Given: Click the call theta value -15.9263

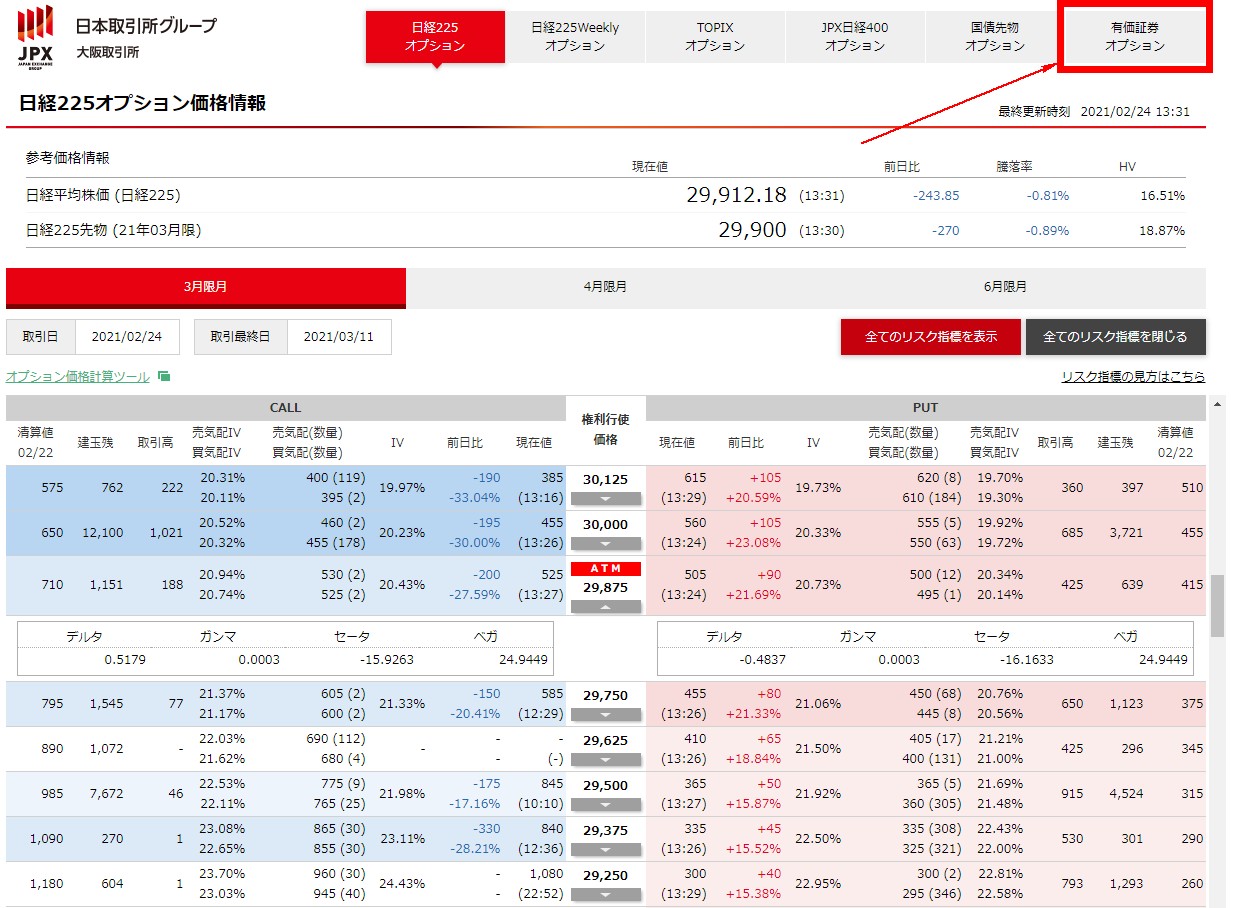Looking at the screenshot, I should [x=388, y=660].
